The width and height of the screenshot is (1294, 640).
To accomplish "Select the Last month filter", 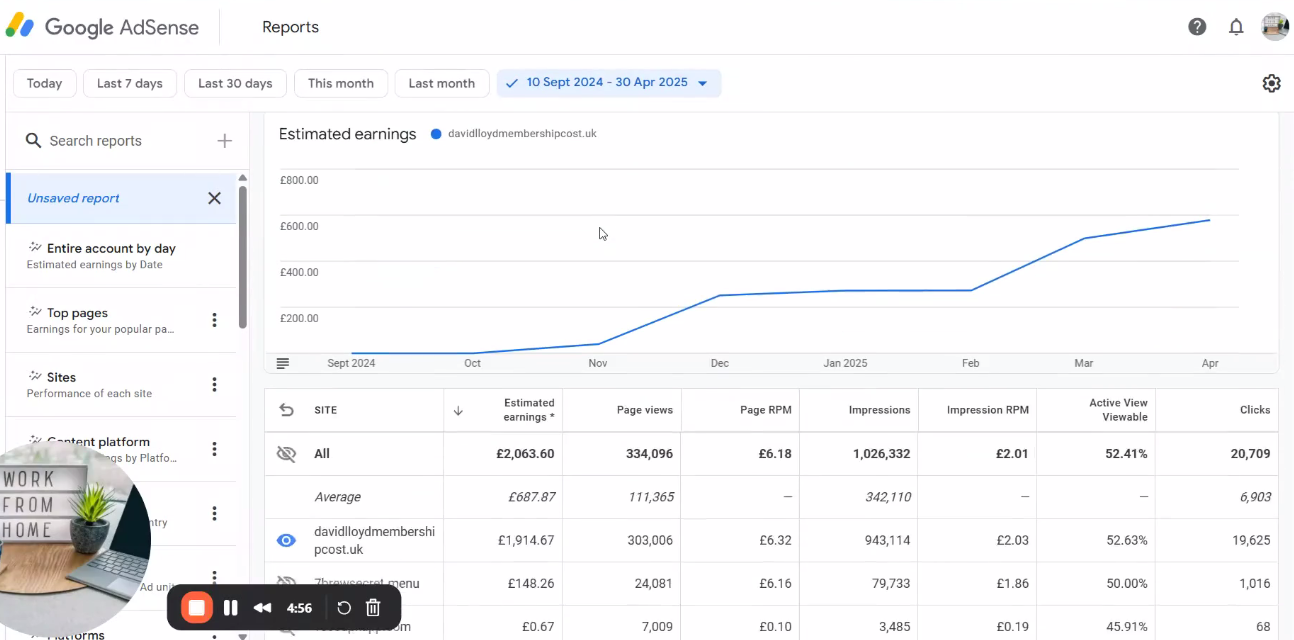I will (x=442, y=83).
